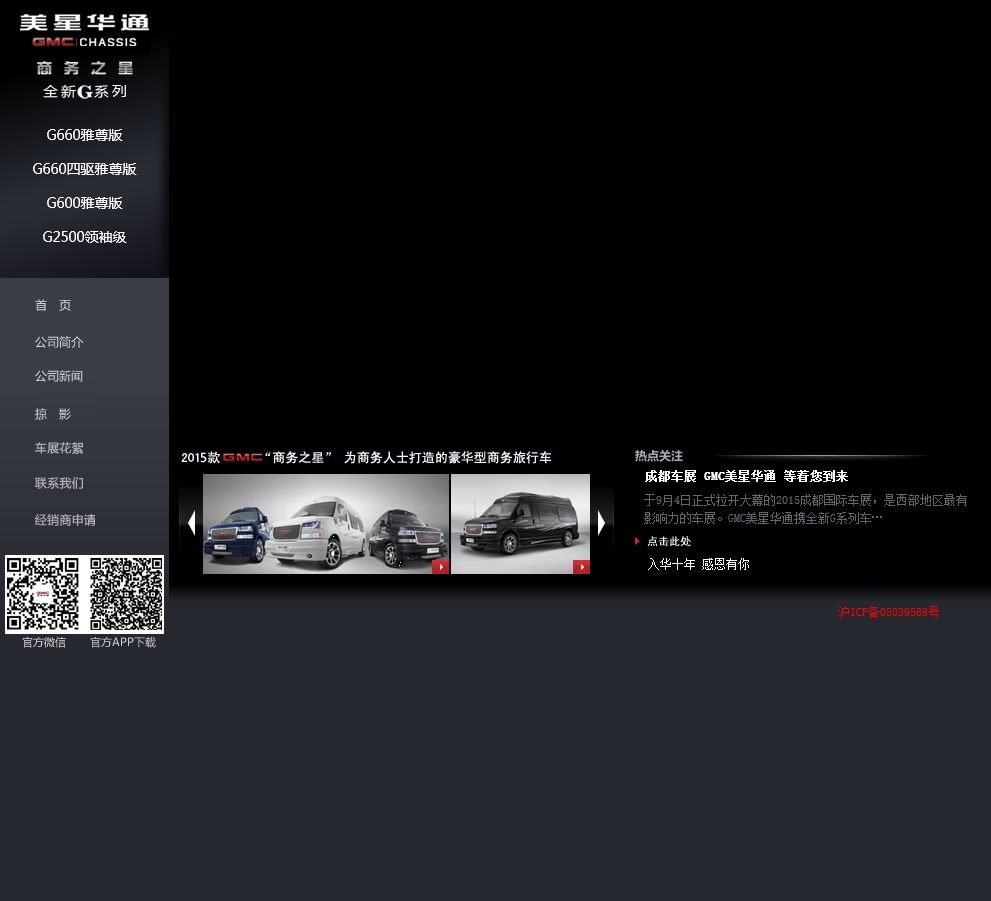Open the G660四驱雅尊版 model page
The width and height of the screenshot is (991, 901).
(x=84, y=169)
